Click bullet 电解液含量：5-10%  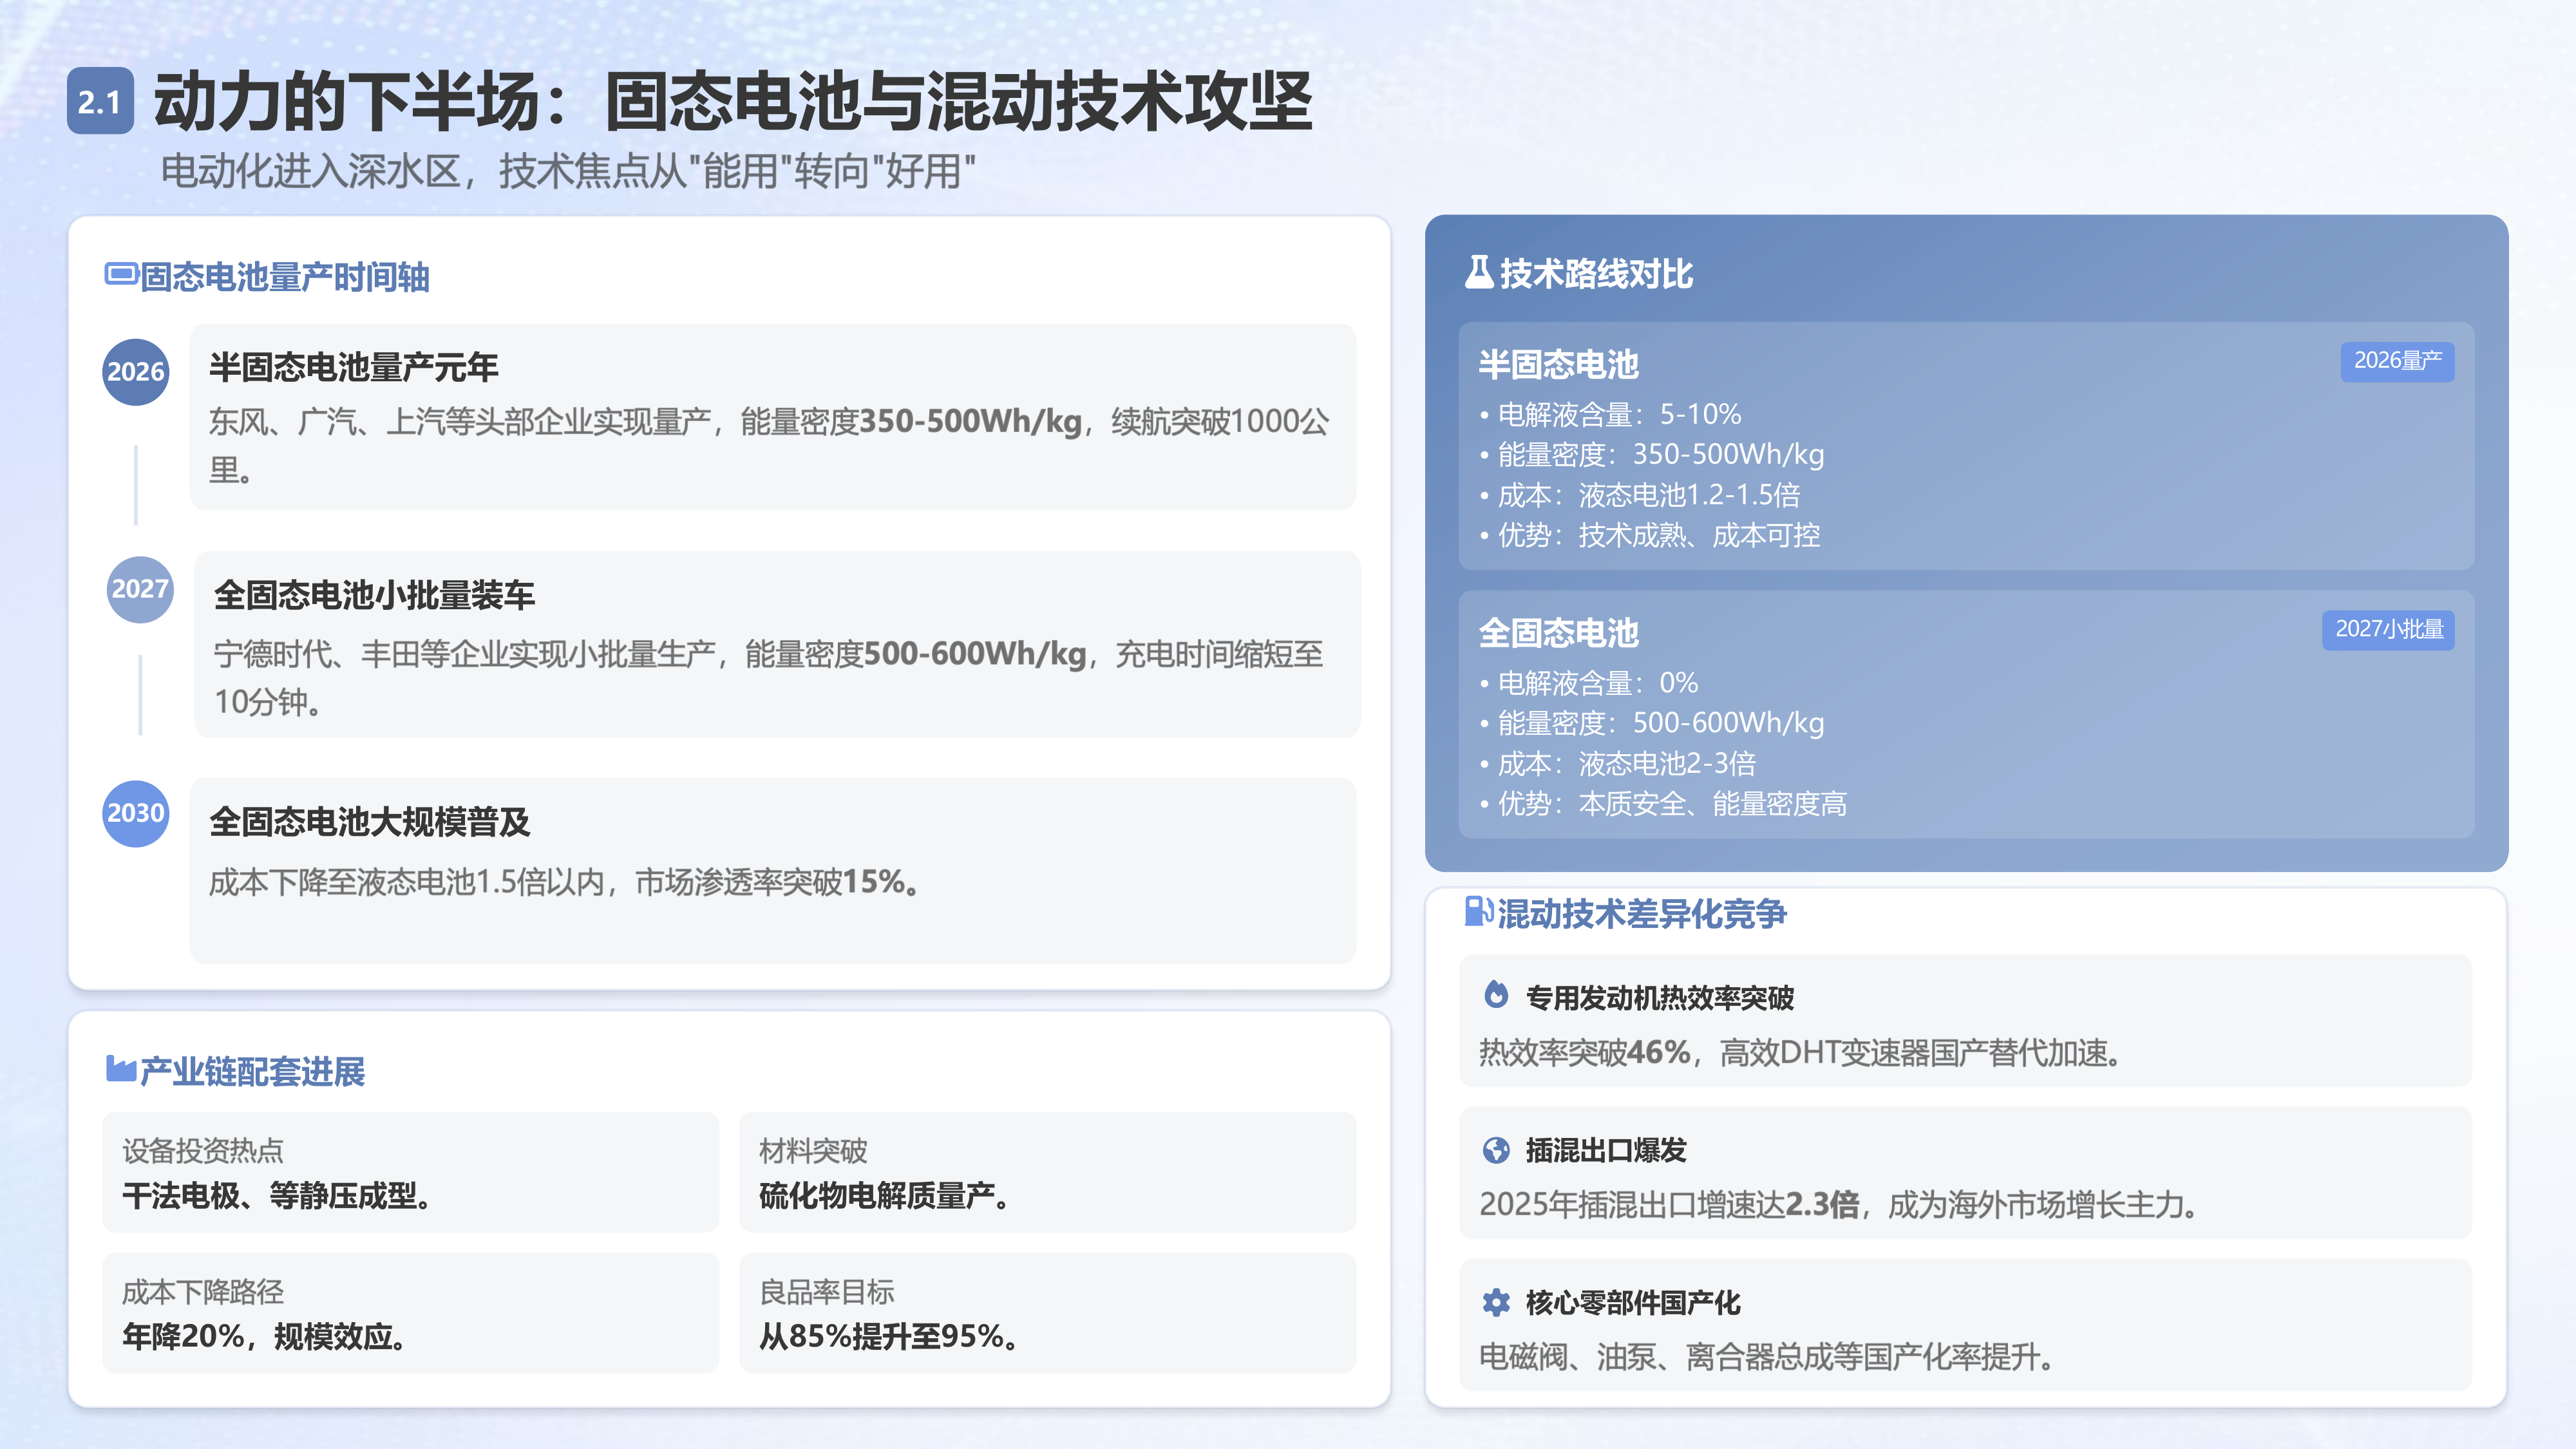click(1611, 414)
